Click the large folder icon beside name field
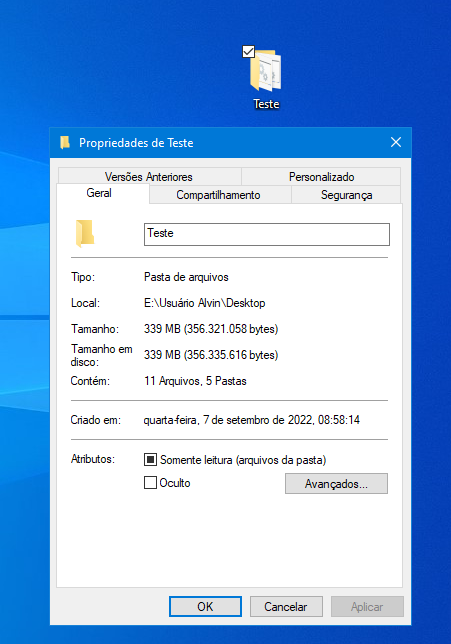The image size is (451, 644). pyautogui.click(x=85, y=234)
